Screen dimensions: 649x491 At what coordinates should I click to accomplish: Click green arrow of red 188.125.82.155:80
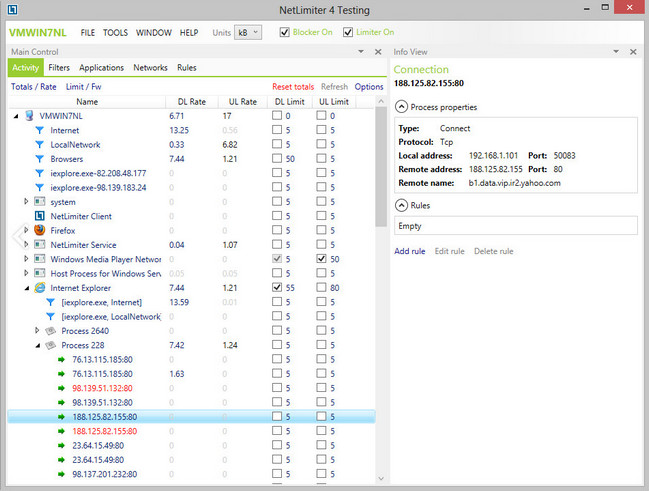[62, 431]
